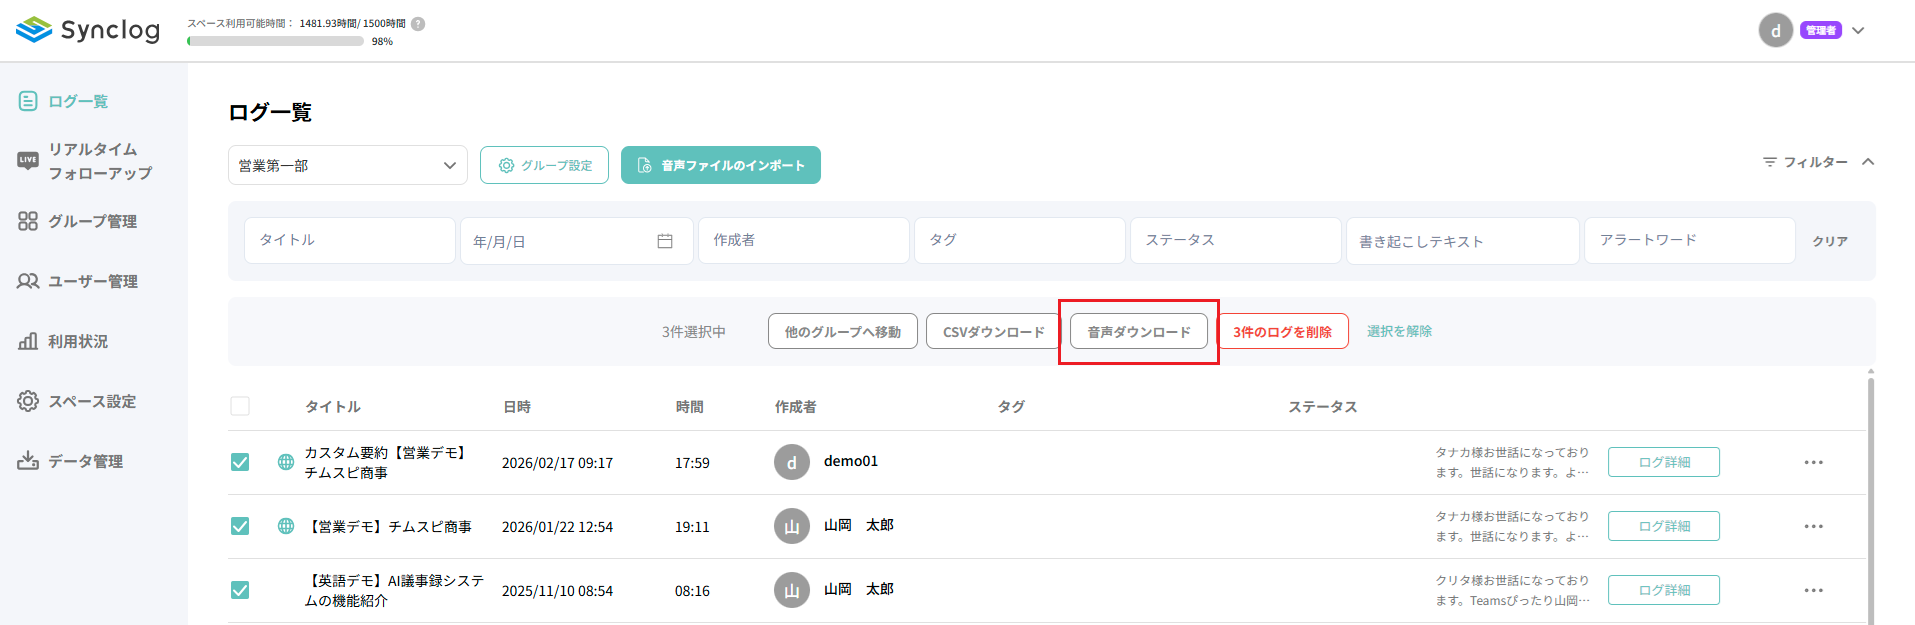Open the タグ filter field
The image size is (1915, 625).
click(1020, 240)
